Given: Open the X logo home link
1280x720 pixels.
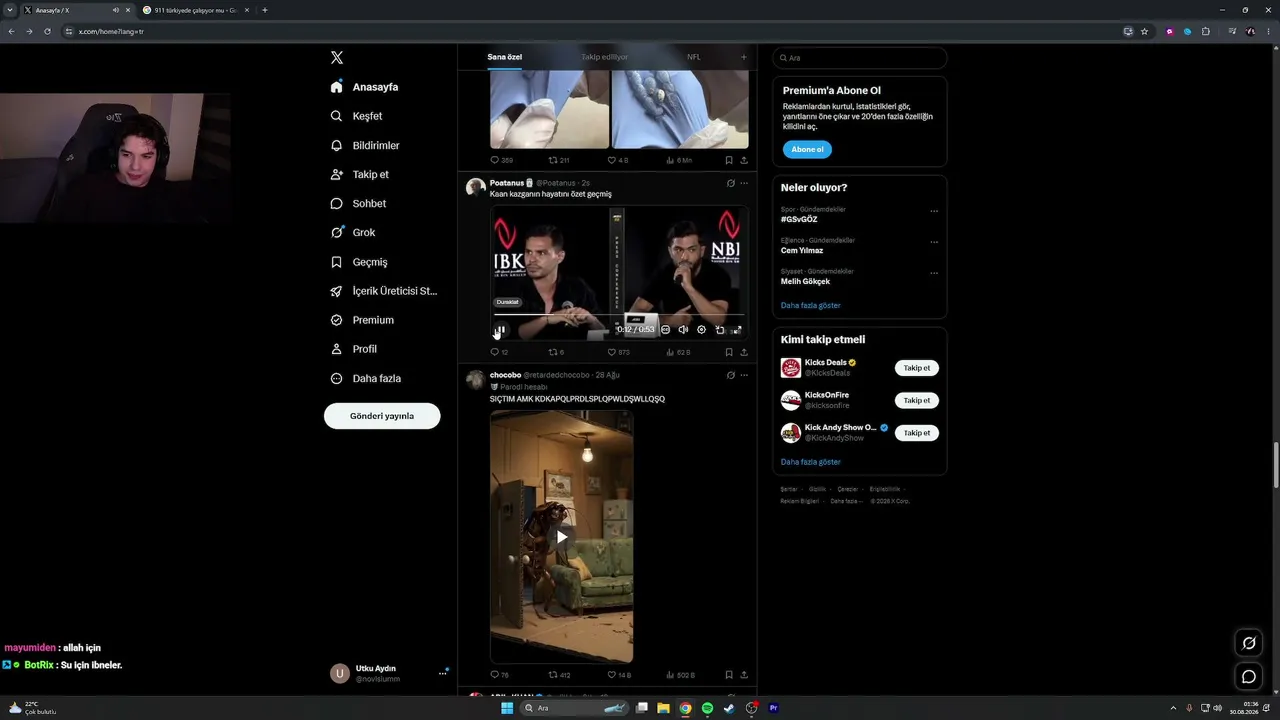Looking at the screenshot, I should click(337, 58).
